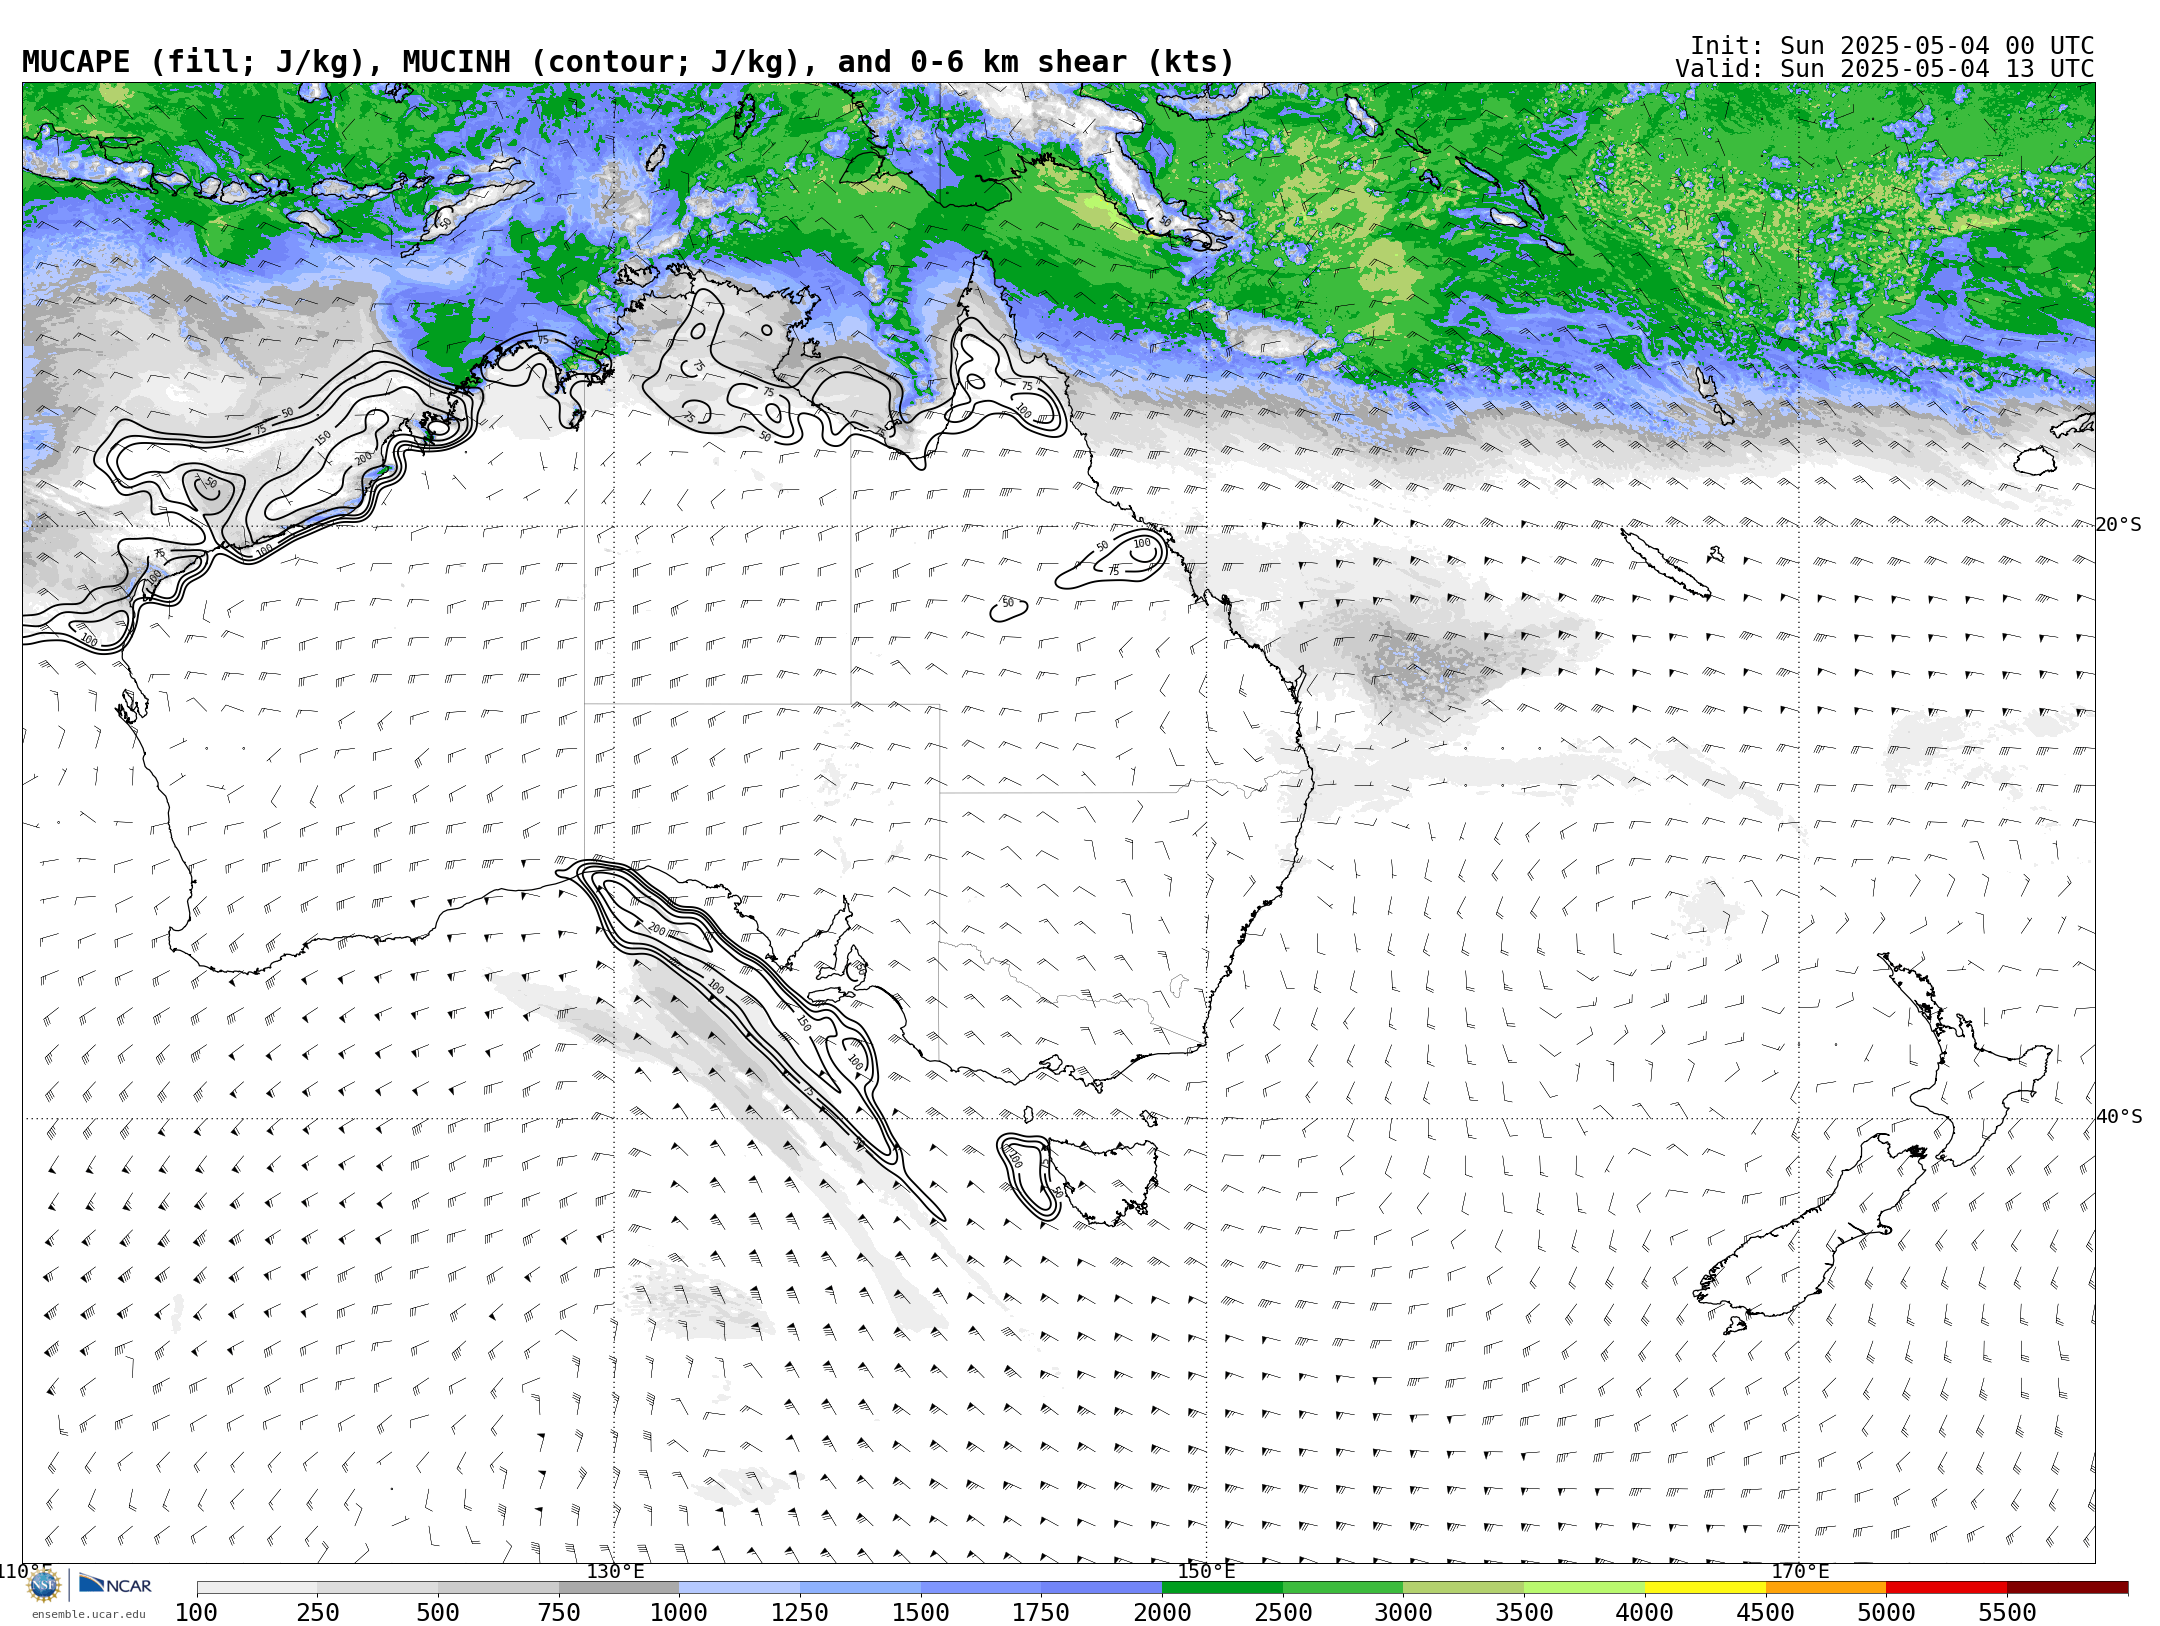Click the colorbar label 5500
Image resolution: width=2160 pixels, height=1626 pixels.
2007,1613
